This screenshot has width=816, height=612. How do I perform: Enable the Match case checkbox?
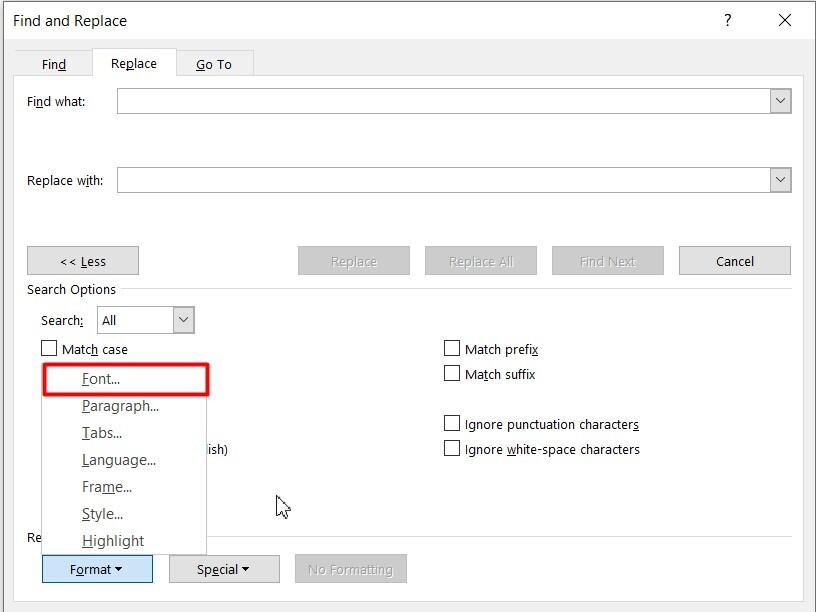[x=49, y=349]
